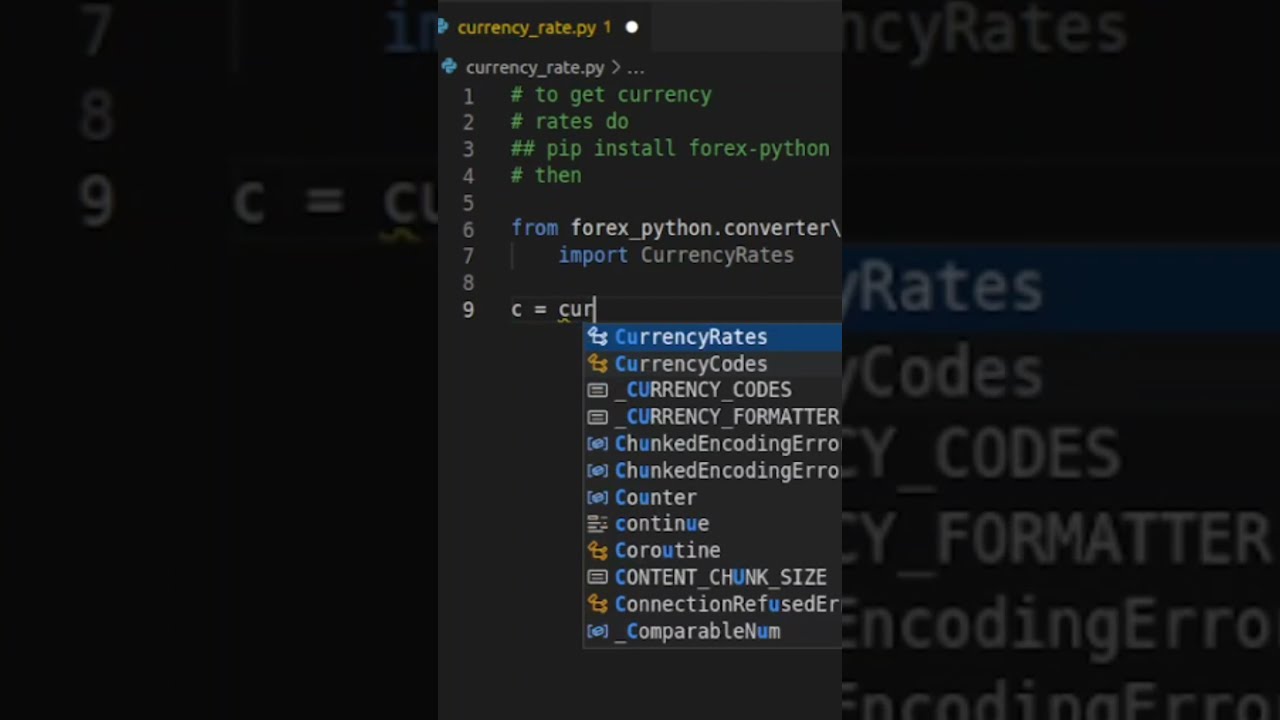
Task: Click the class icon beside CurrencyRates
Action: [x=598, y=337]
